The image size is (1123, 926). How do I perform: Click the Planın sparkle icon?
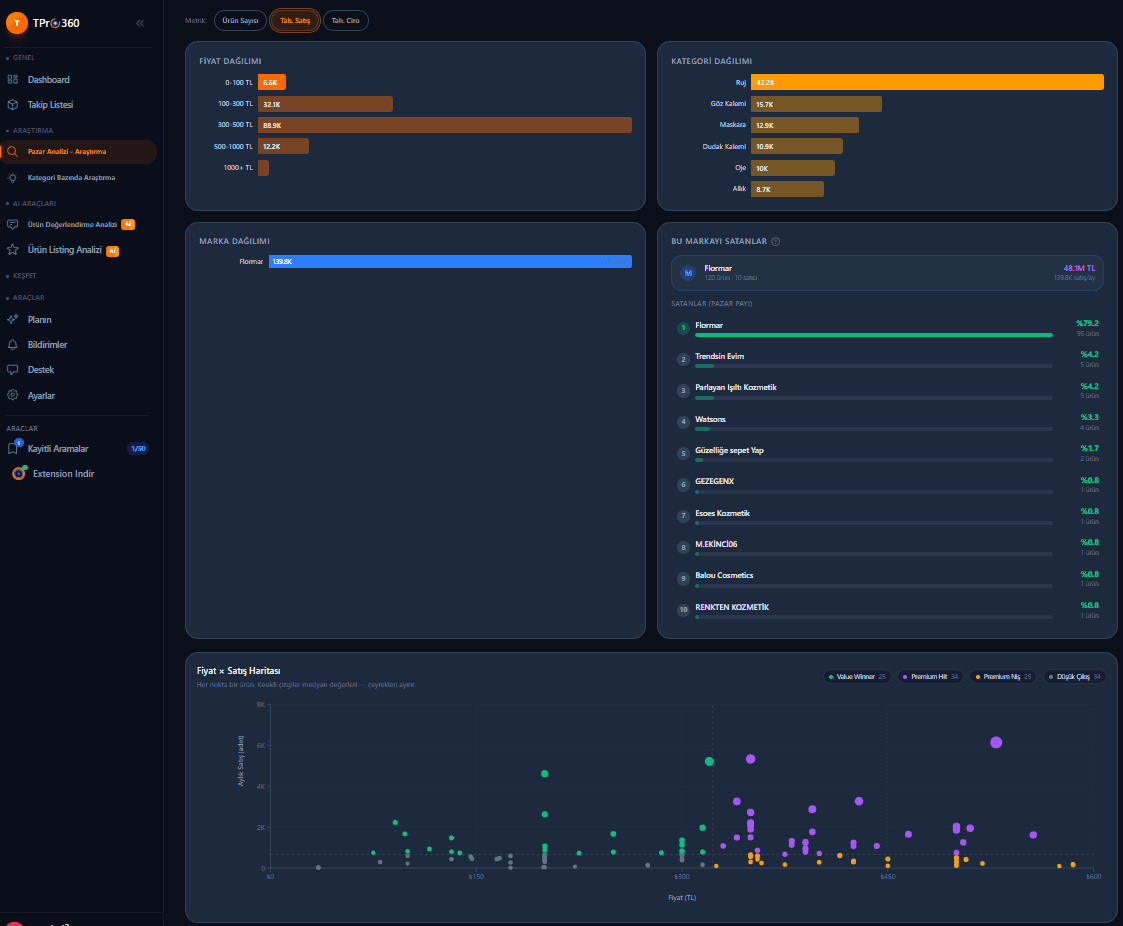coord(13,319)
